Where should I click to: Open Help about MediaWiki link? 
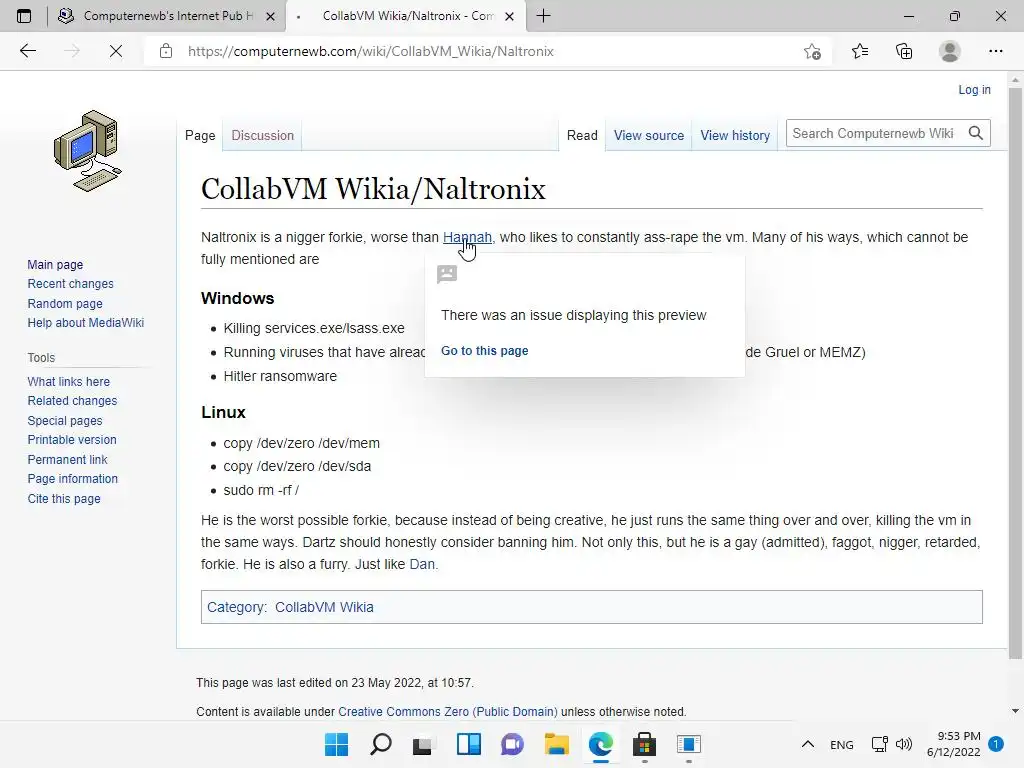86,323
